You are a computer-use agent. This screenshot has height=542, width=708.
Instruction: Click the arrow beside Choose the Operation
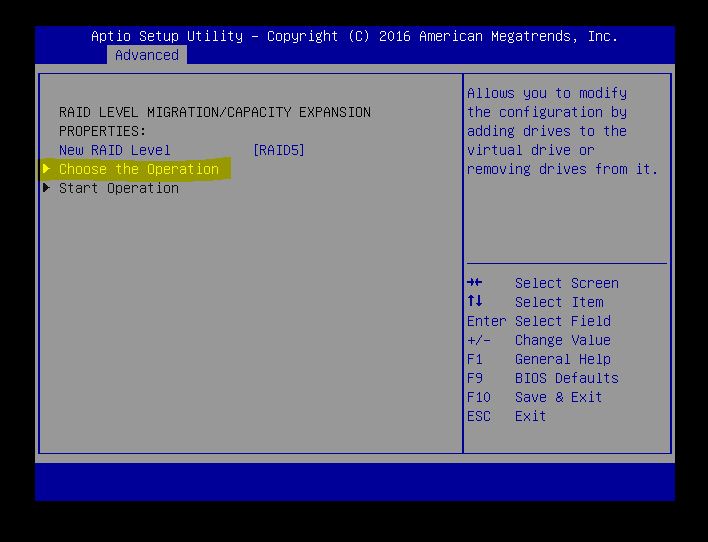coord(46,169)
